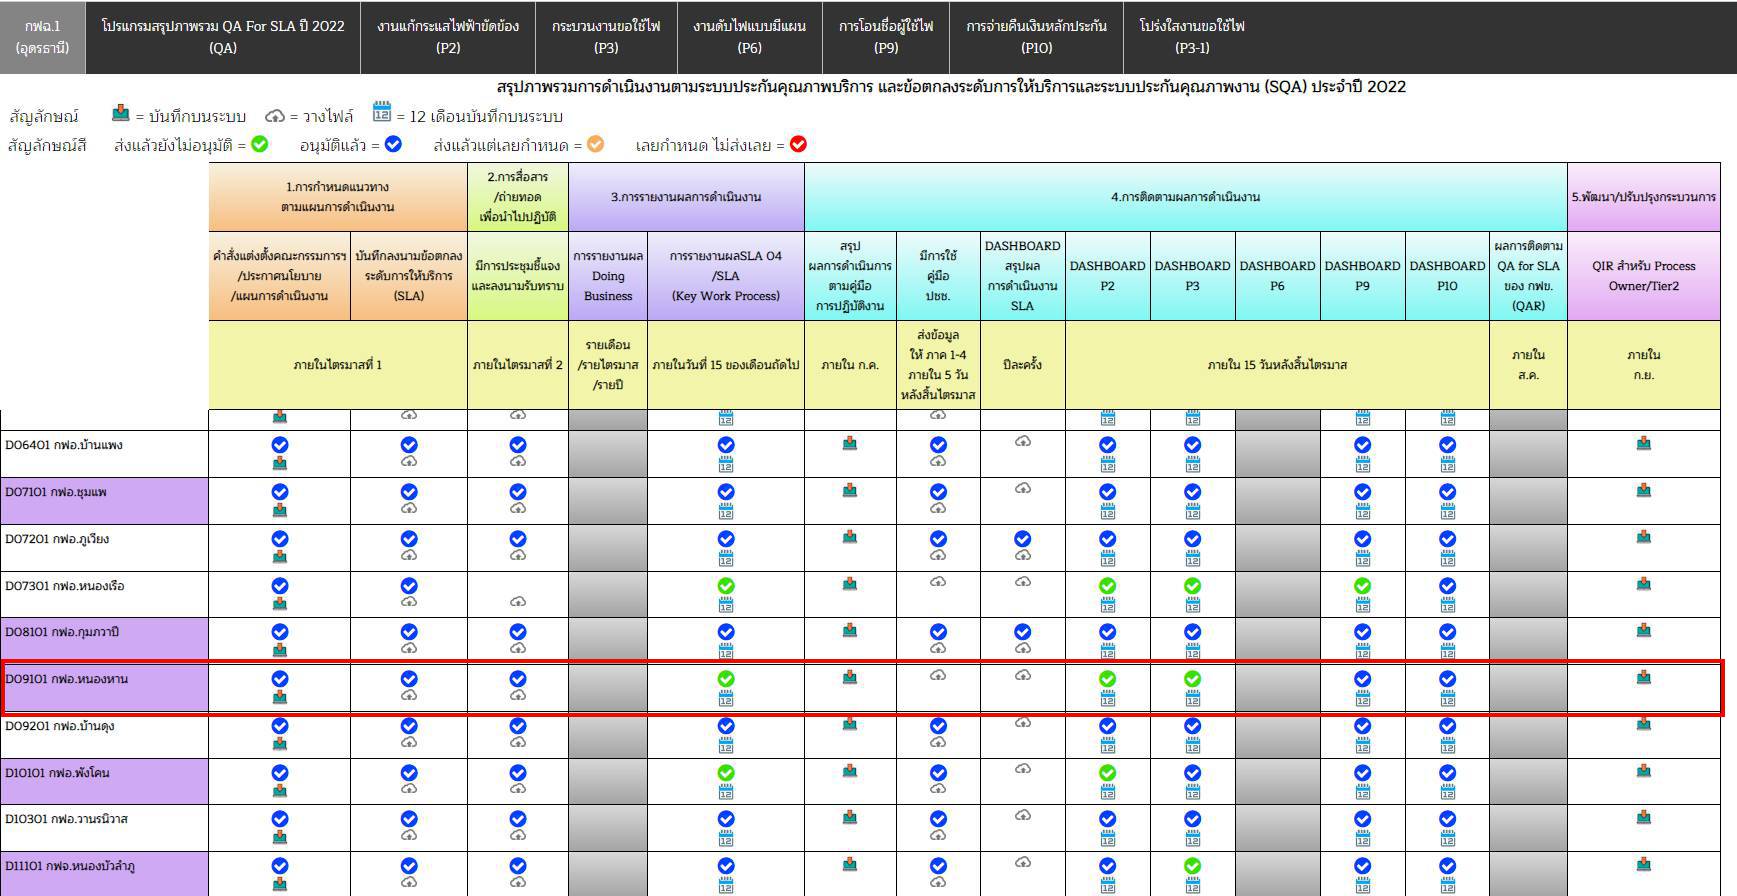Click row label D07201 กฟอ.ภูเวียง
Image resolution: width=1737 pixels, height=896 pixels.
coord(57,539)
